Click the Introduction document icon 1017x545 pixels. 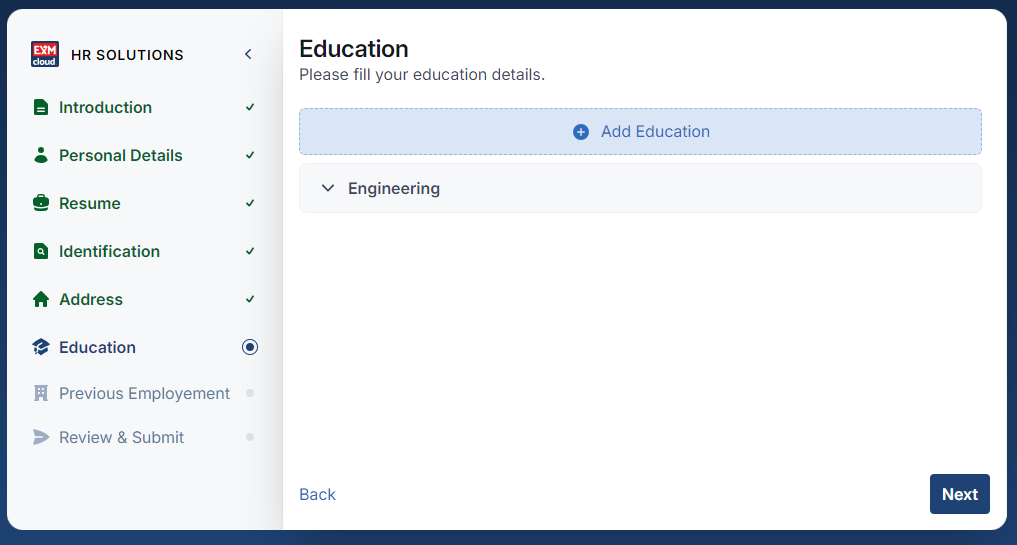click(x=41, y=107)
